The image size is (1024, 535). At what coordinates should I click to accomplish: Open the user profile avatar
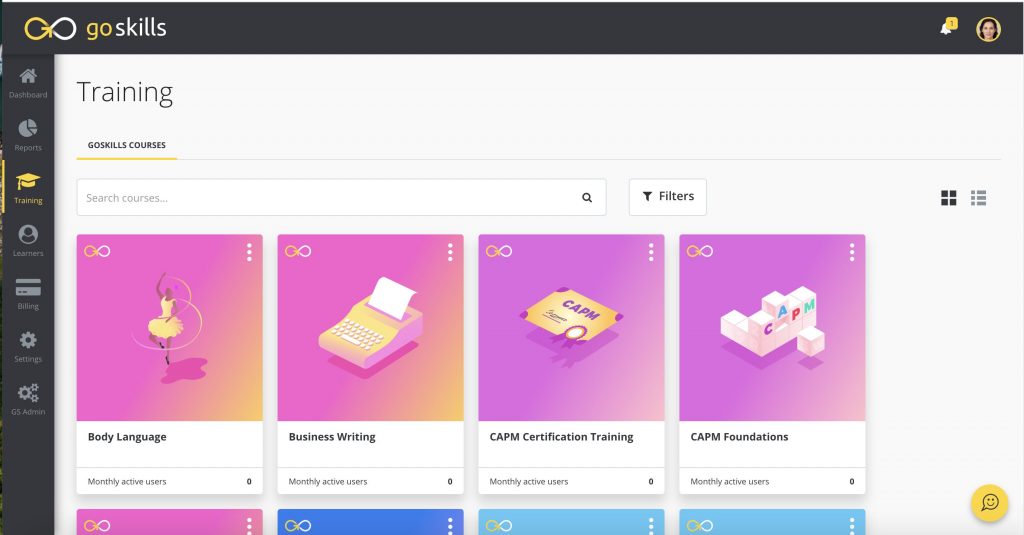click(988, 29)
